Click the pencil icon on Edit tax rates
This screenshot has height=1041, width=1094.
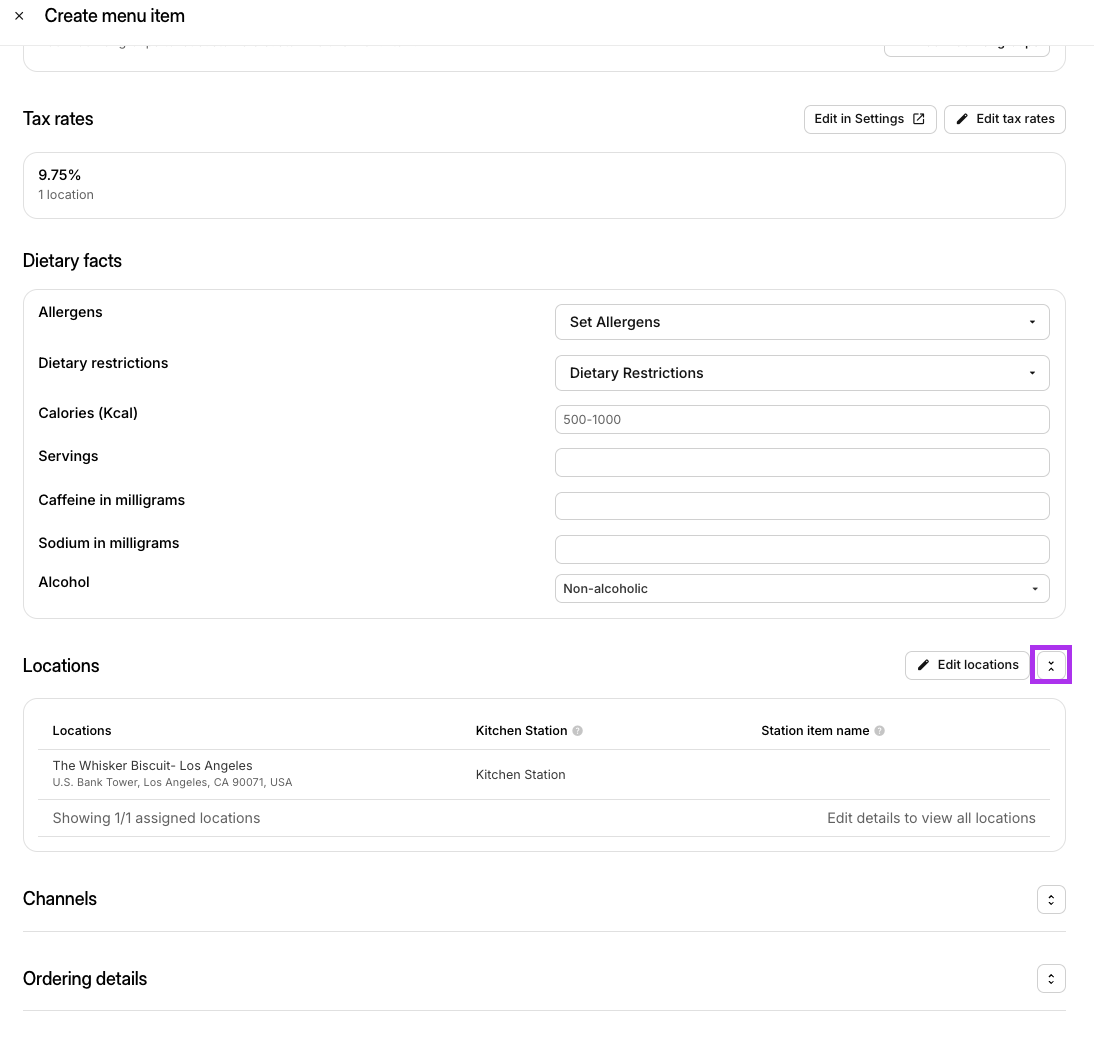click(x=962, y=119)
